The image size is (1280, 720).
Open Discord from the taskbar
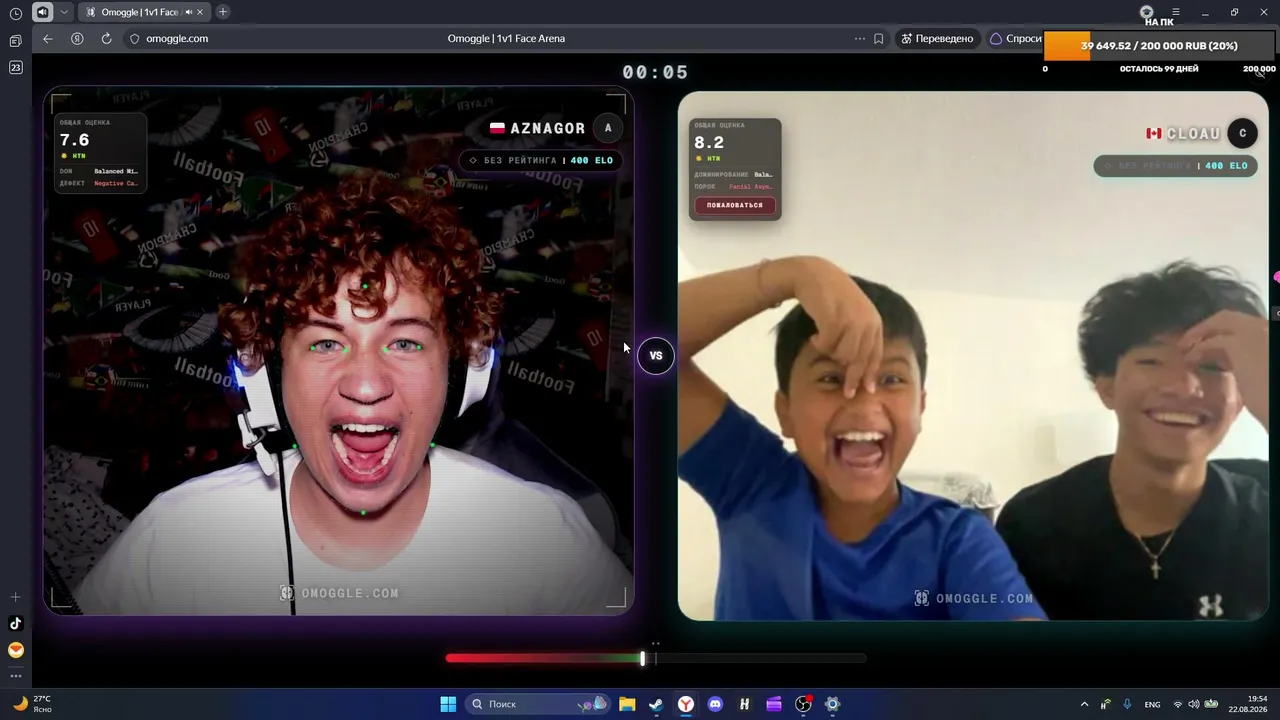click(x=715, y=704)
